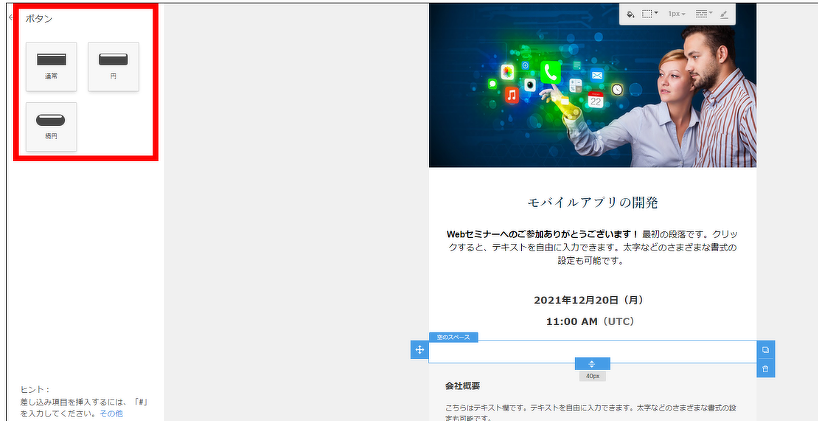
Task: Expand the border line style dropdown
Action: click(x=703, y=14)
